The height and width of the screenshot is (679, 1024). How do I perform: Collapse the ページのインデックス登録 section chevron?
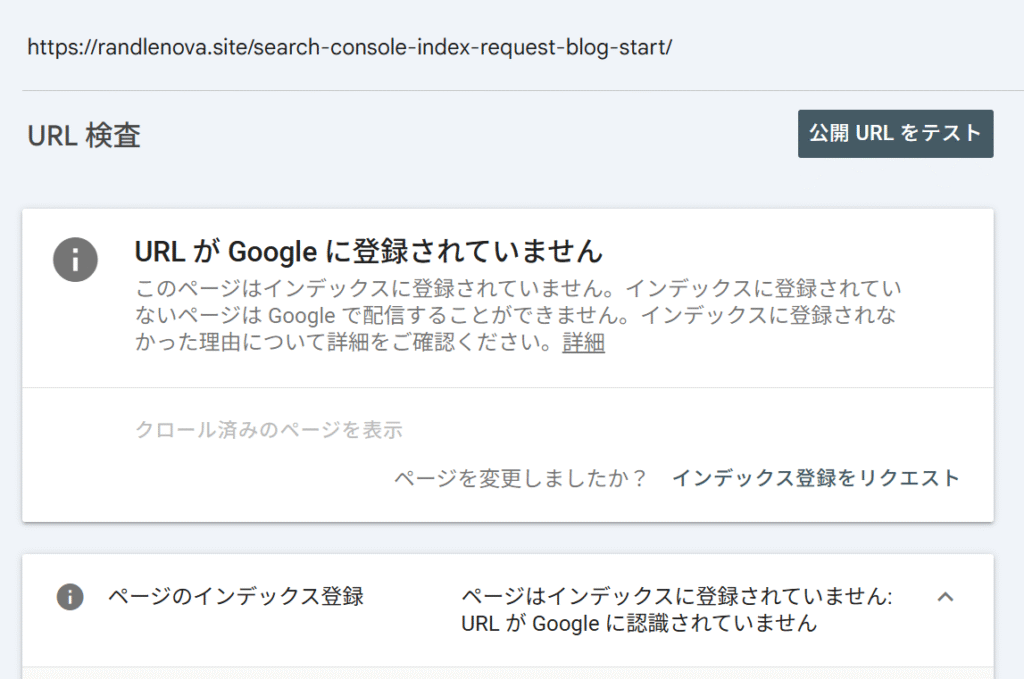click(x=945, y=597)
